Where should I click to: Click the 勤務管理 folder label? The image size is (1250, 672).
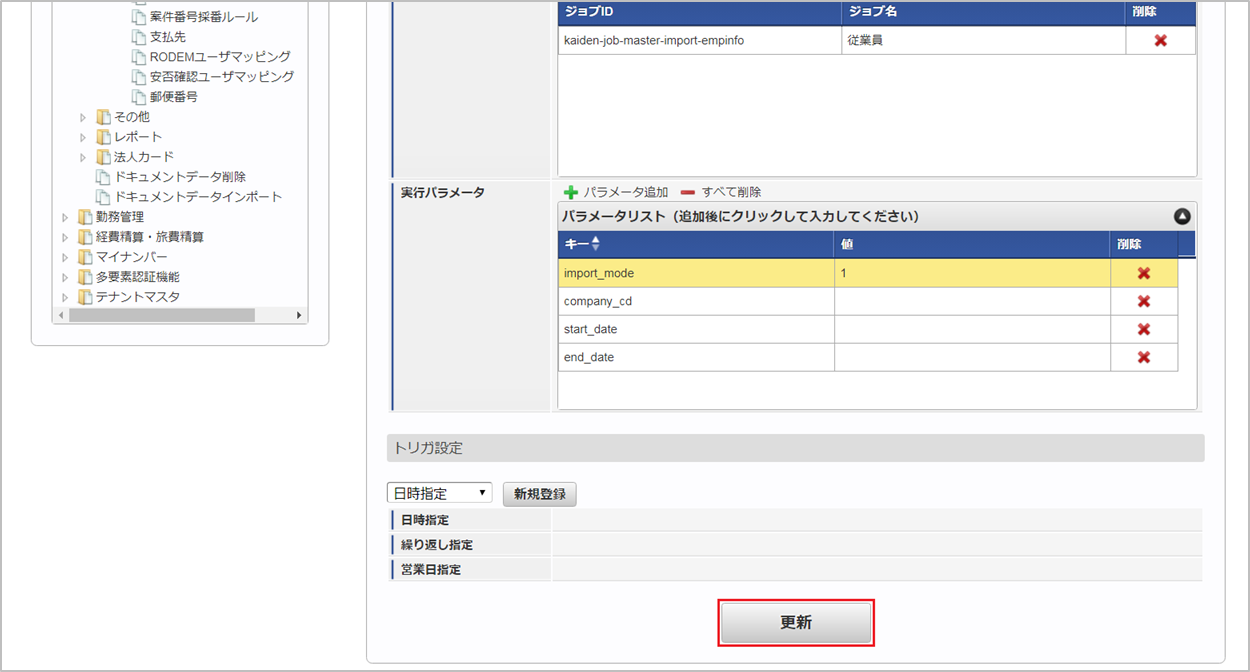pyautogui.click(x=120, y=217)
